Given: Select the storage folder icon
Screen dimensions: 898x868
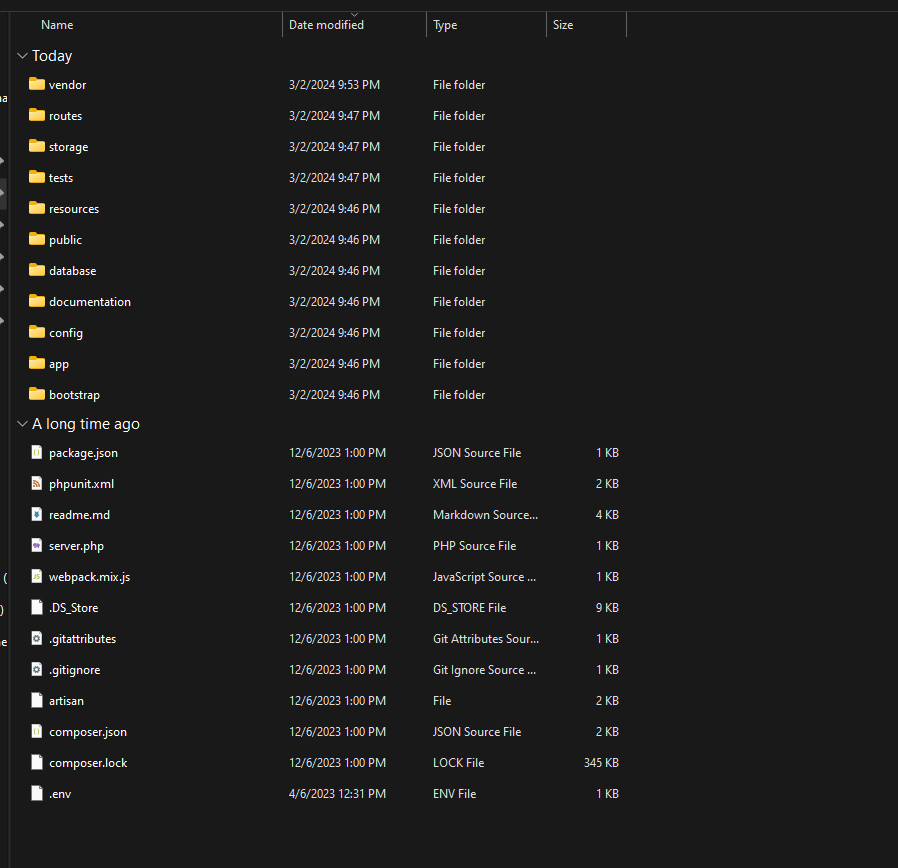Looking at the screenshot, I should (x=37, y=146).
